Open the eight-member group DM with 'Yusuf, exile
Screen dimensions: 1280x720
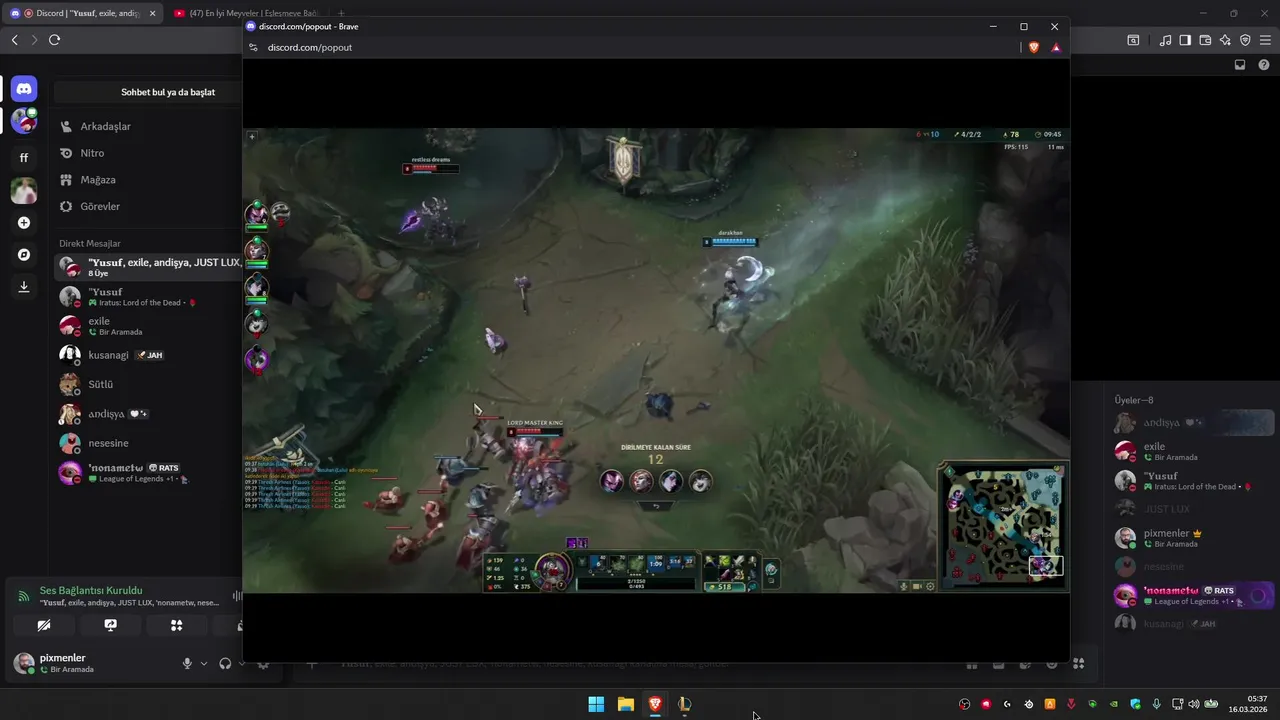148,267
